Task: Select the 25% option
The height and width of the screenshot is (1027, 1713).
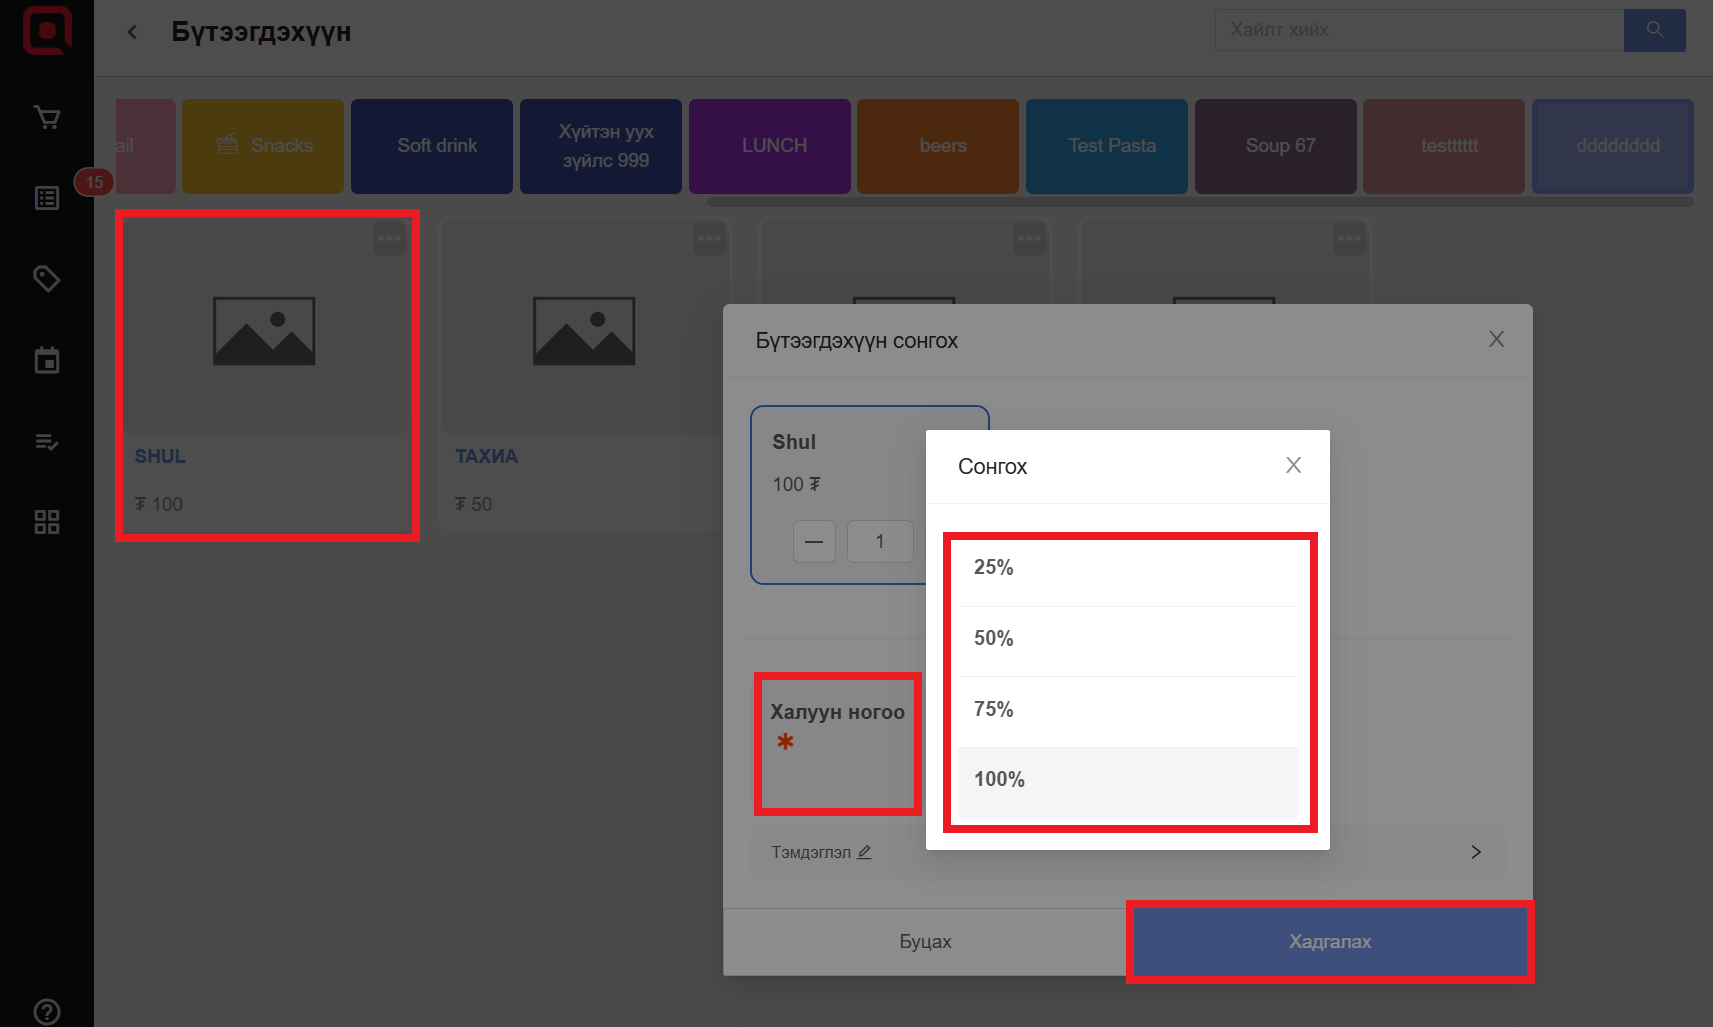Action: pos(1127,568)
